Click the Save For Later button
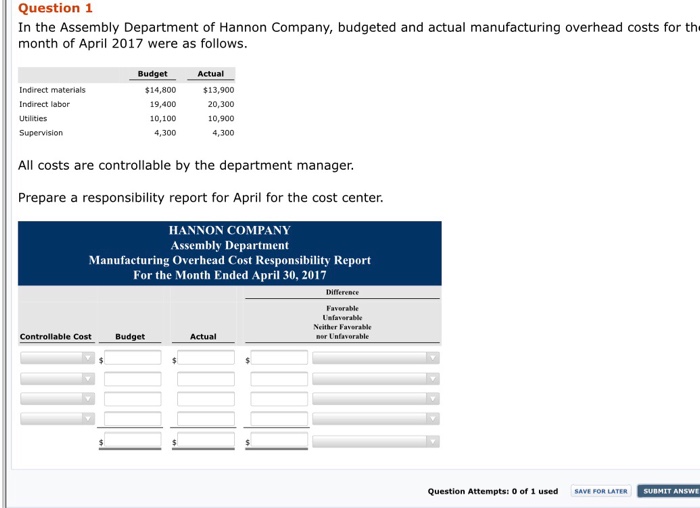This screenshot has height=508, width=700. [x=601, y=491]
